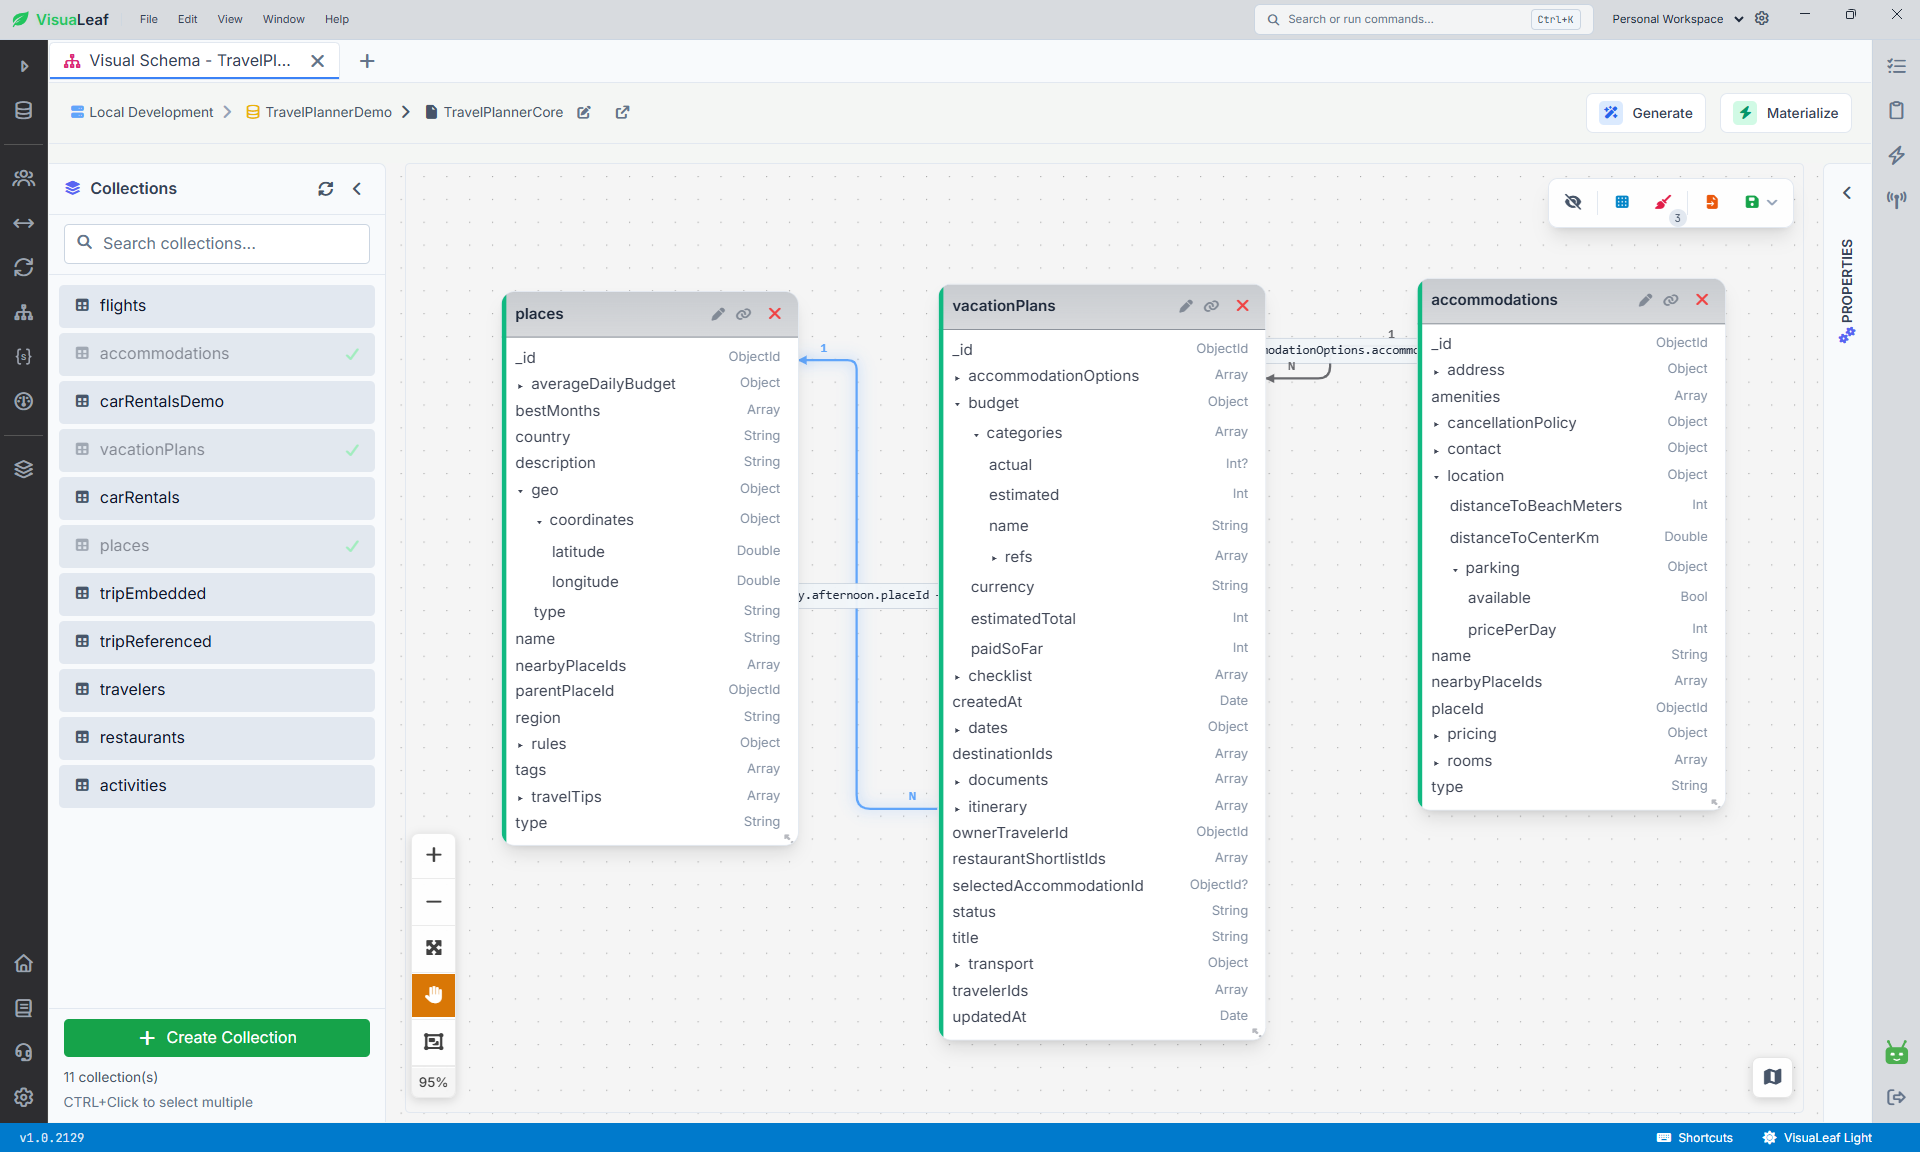Click the green robot assistant icon

pos(1896,1052)
